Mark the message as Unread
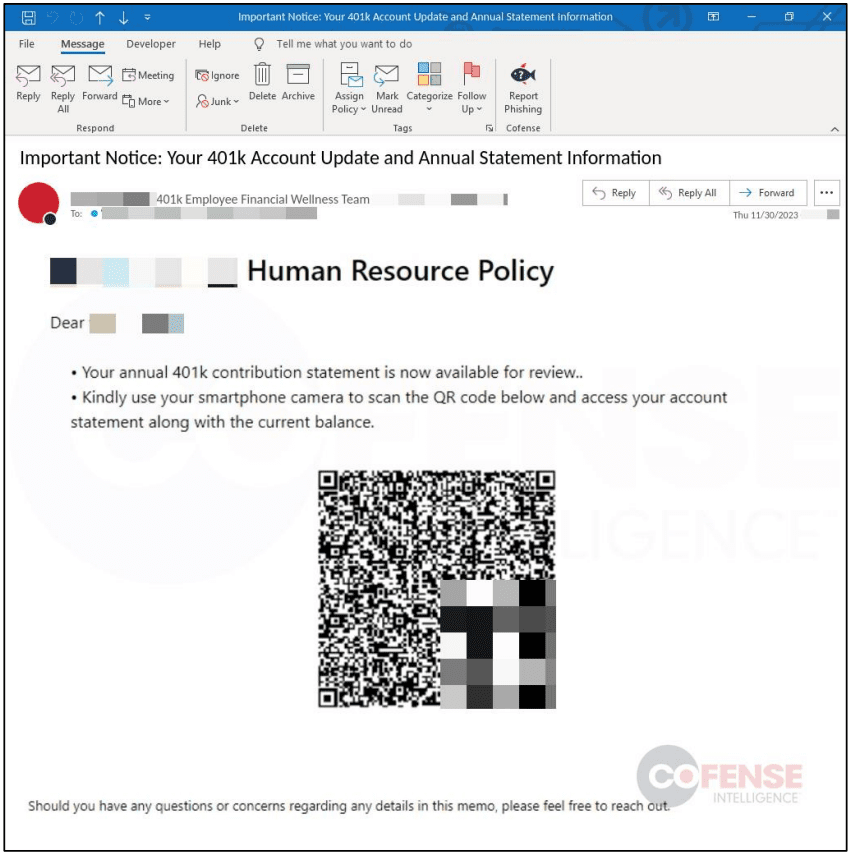This screenshot has height=854, width=850. coord(387,88)
